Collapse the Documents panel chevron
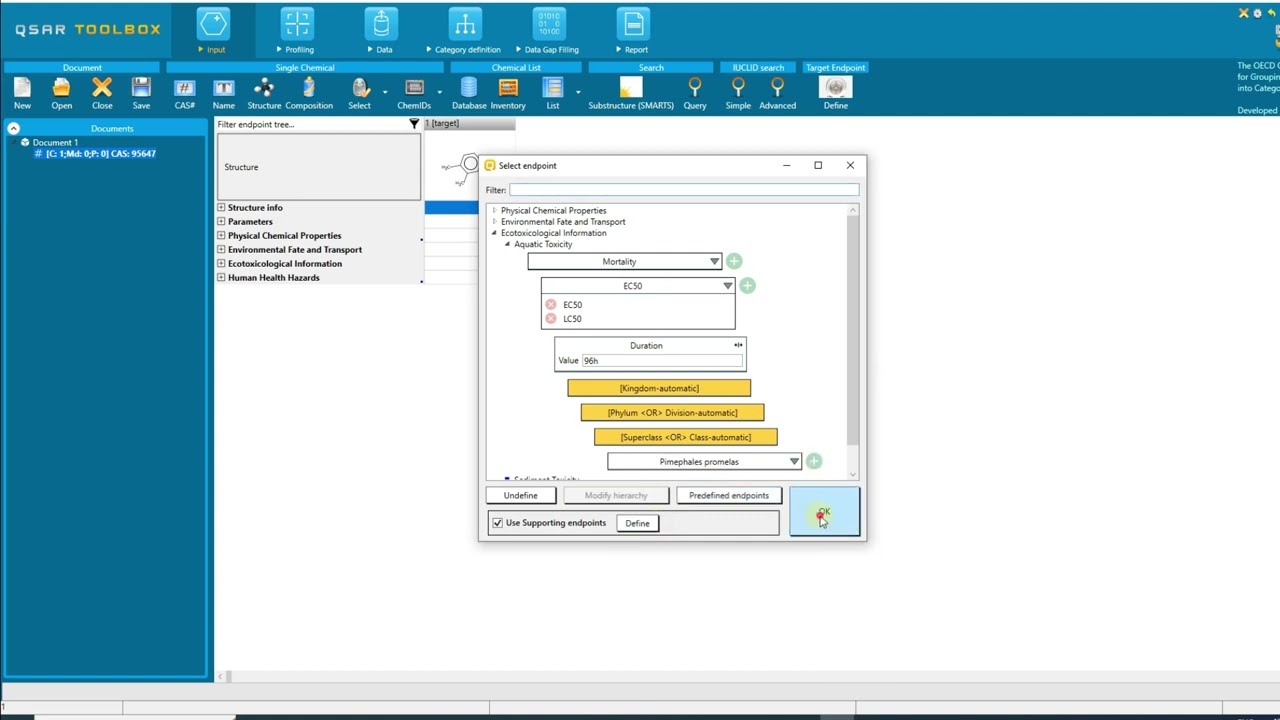Image resolution: width=1280 pixels, height=720 pixels. 14,128
